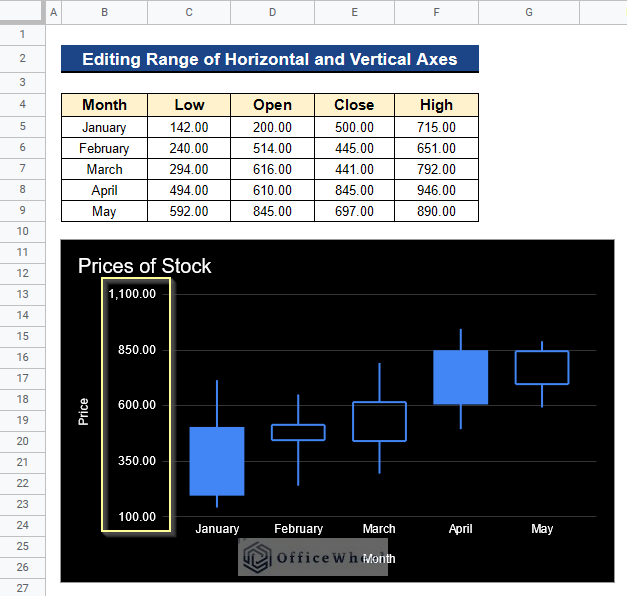Viewport: 627px width, 596px height.
Task: Click the 'January' horizontal axis label in chart
Action: (217, 529)
